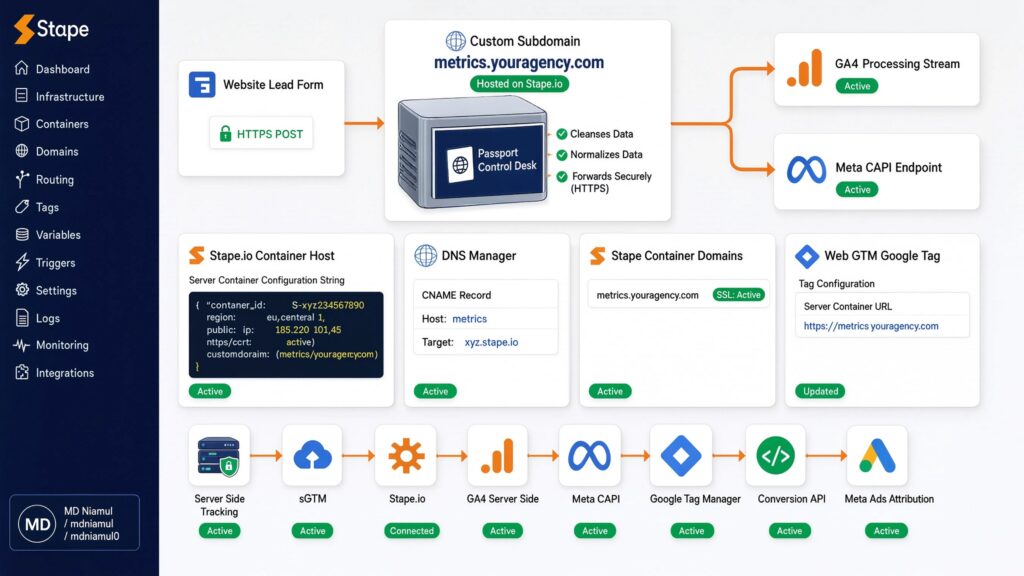Click the Passport Control Desk server image
Screen dimensions: 1024x576
tap(473, 152)
